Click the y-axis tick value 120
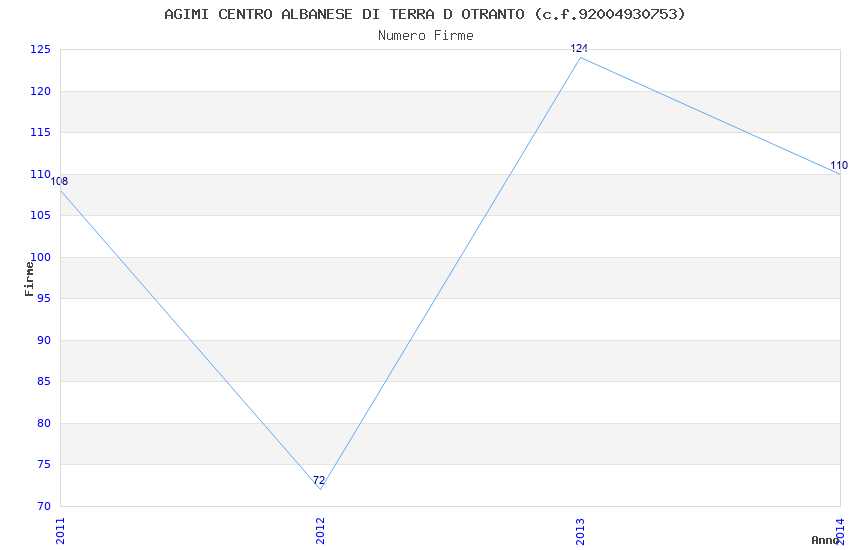Image resolution: width=850 pixels, height=550 pixels. tap(41, 91)
